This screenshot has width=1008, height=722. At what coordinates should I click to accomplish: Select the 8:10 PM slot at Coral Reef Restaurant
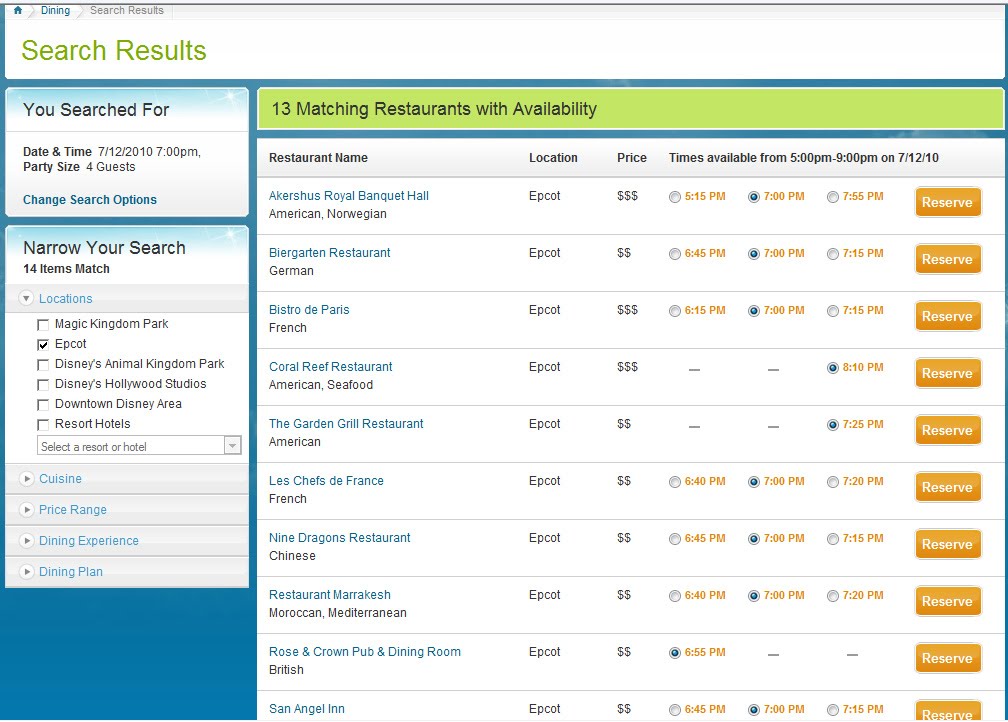coord(831,367)
